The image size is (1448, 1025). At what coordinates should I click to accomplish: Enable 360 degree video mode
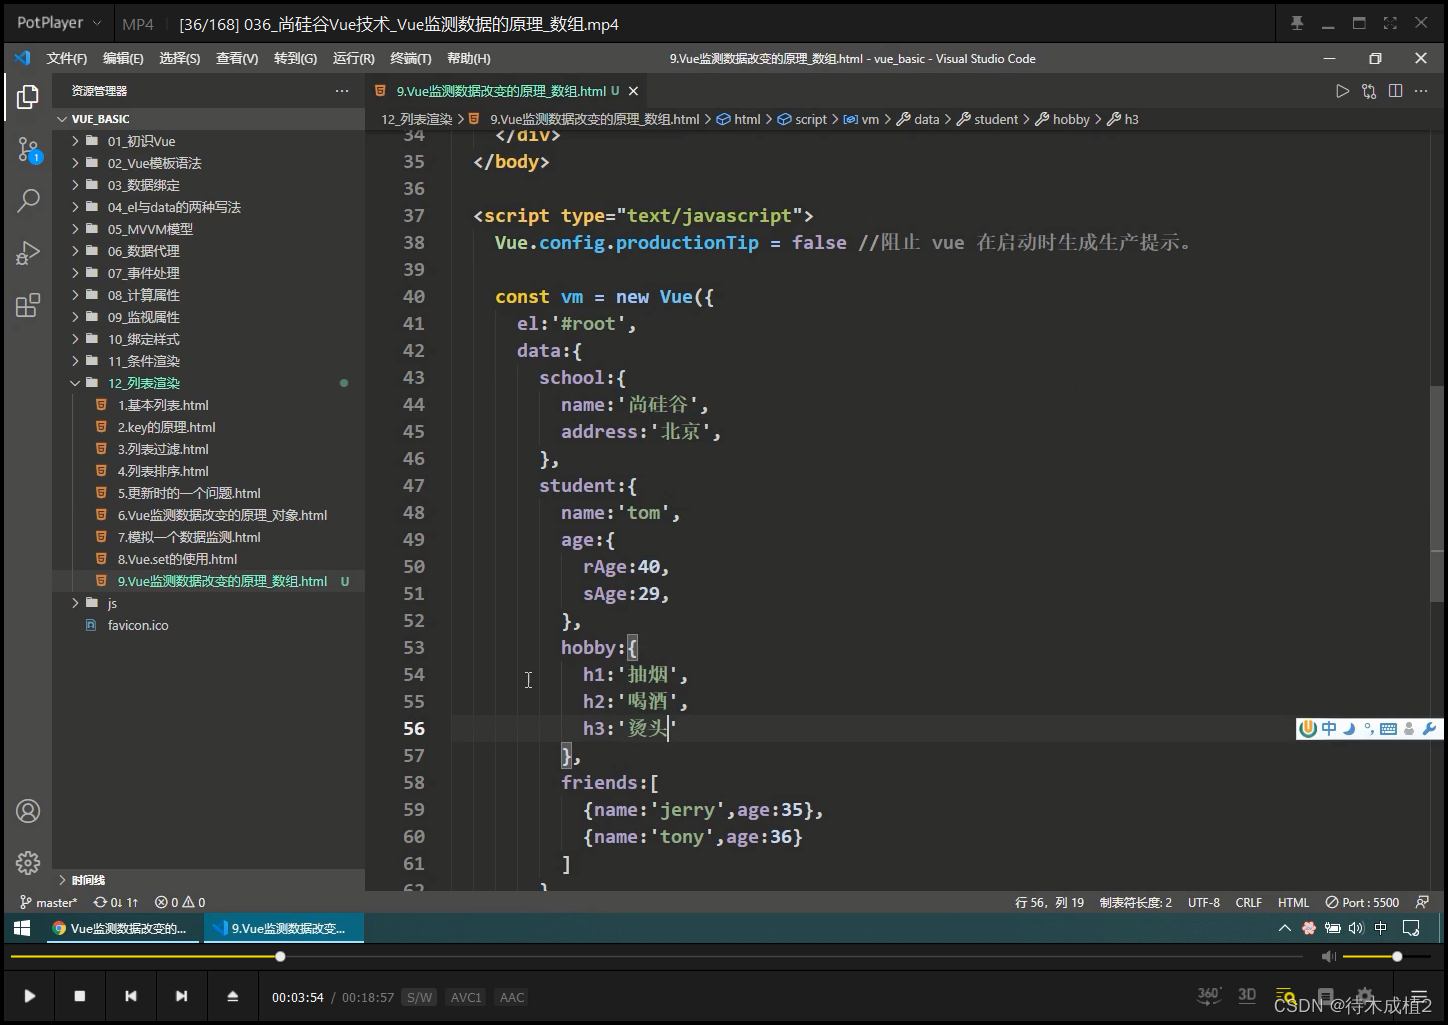(1209, 995)
